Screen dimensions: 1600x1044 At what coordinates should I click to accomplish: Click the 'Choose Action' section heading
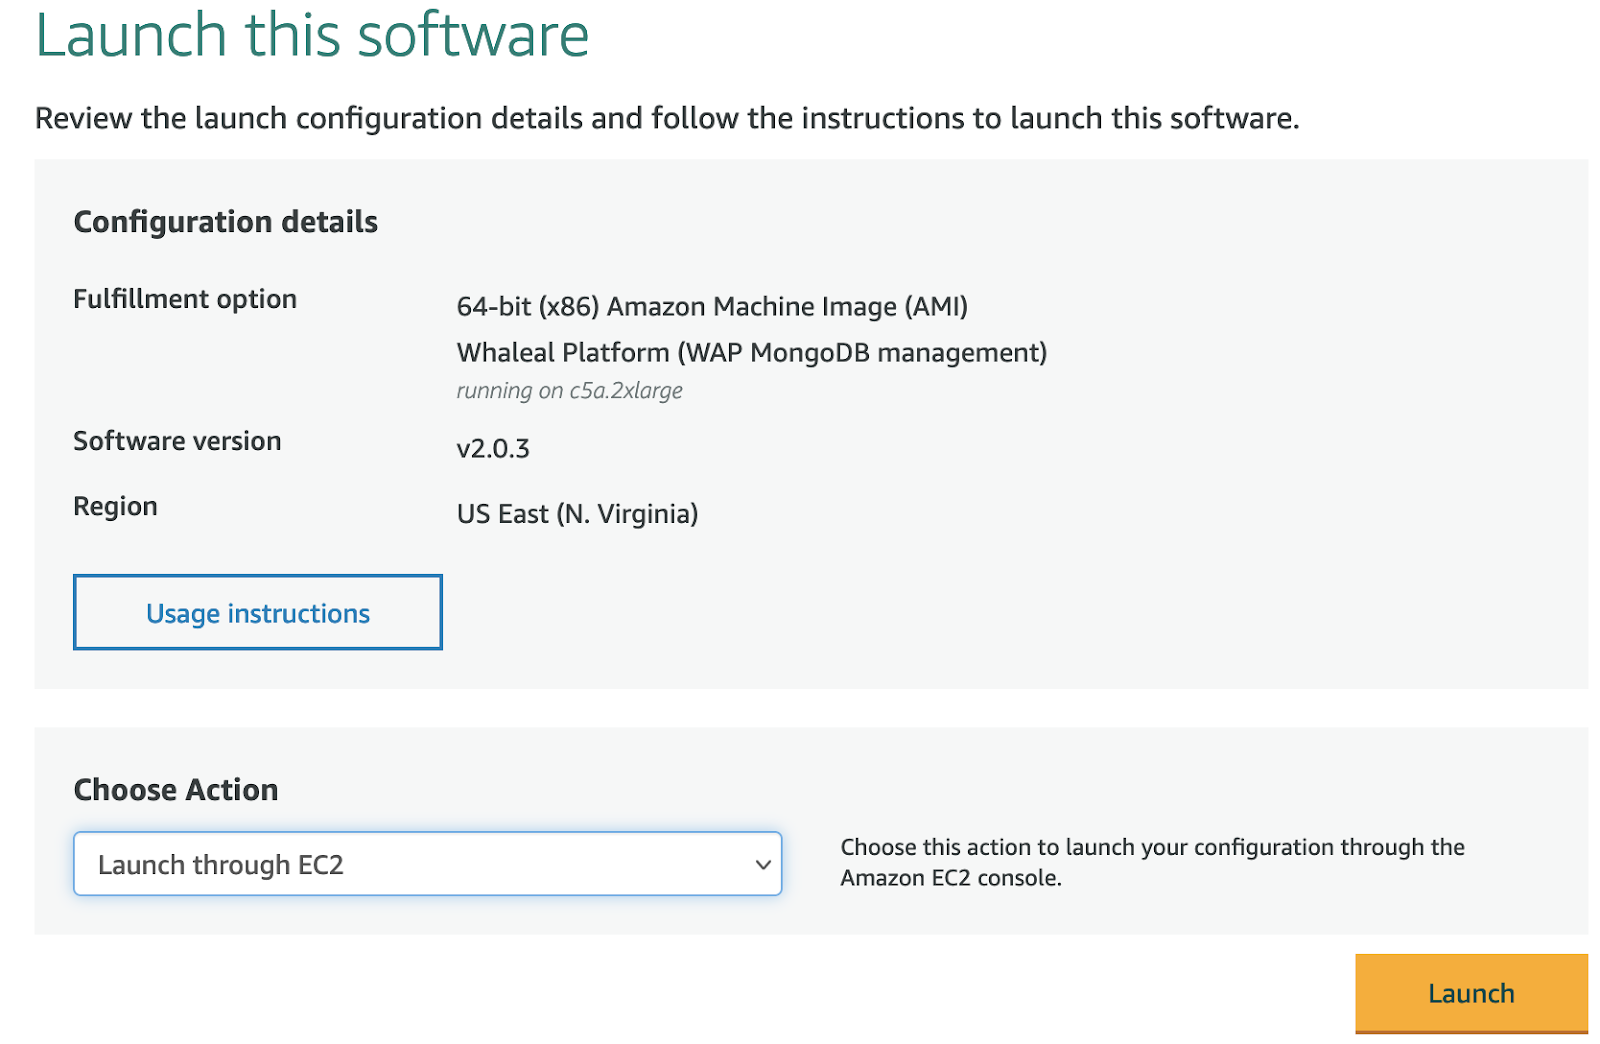tap(176, 790)
